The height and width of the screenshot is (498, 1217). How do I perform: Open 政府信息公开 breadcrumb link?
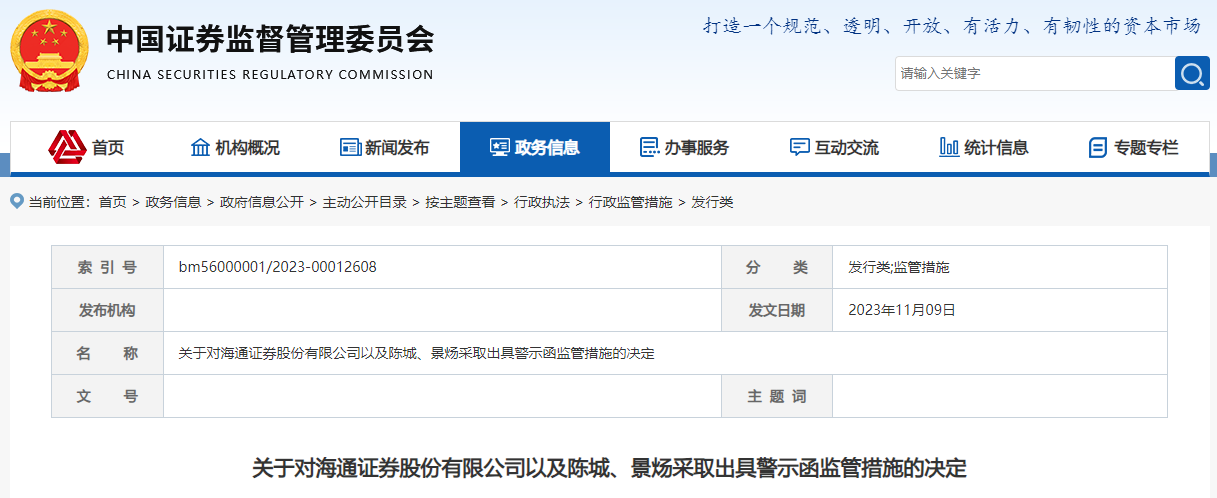tap(261, 202)
